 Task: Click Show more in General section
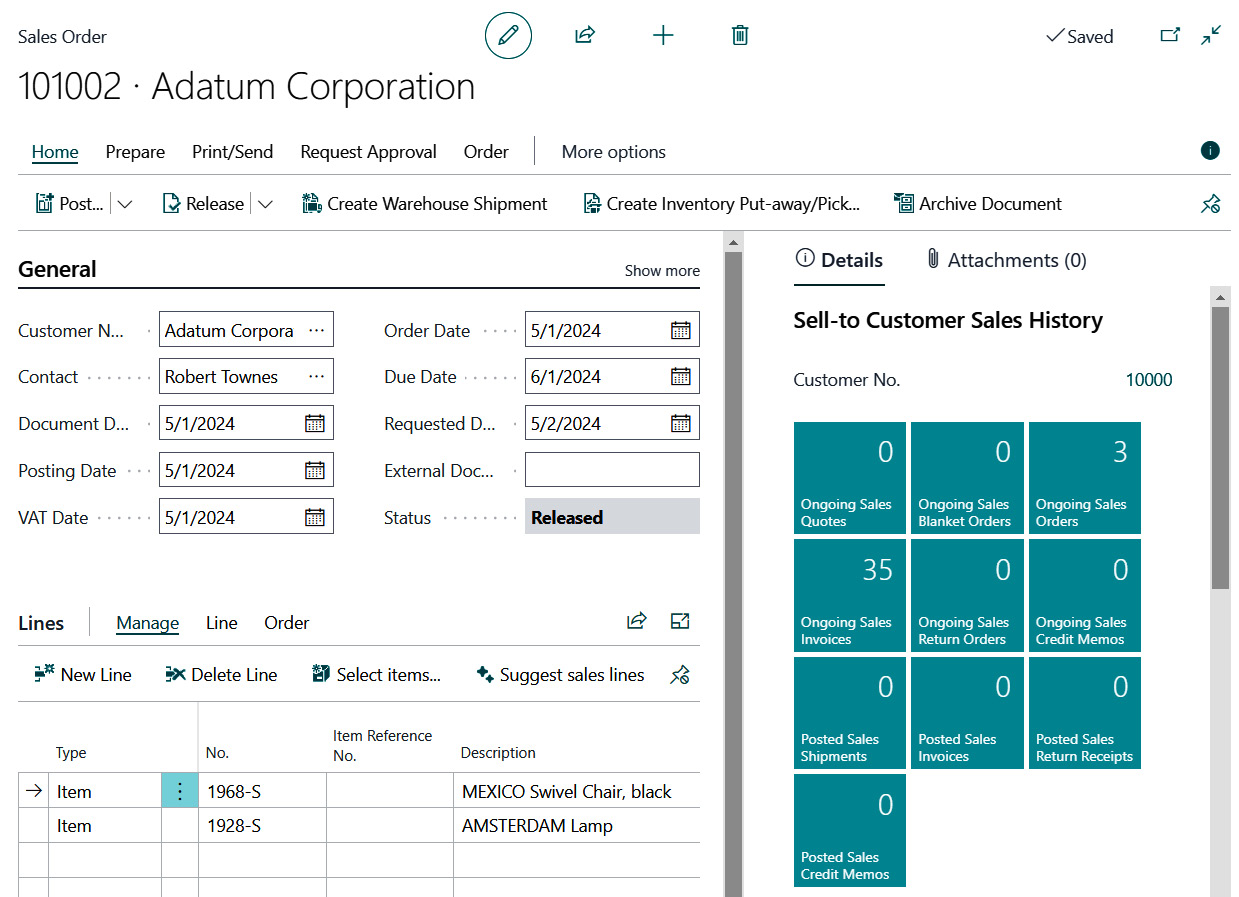tap(662, 270)
